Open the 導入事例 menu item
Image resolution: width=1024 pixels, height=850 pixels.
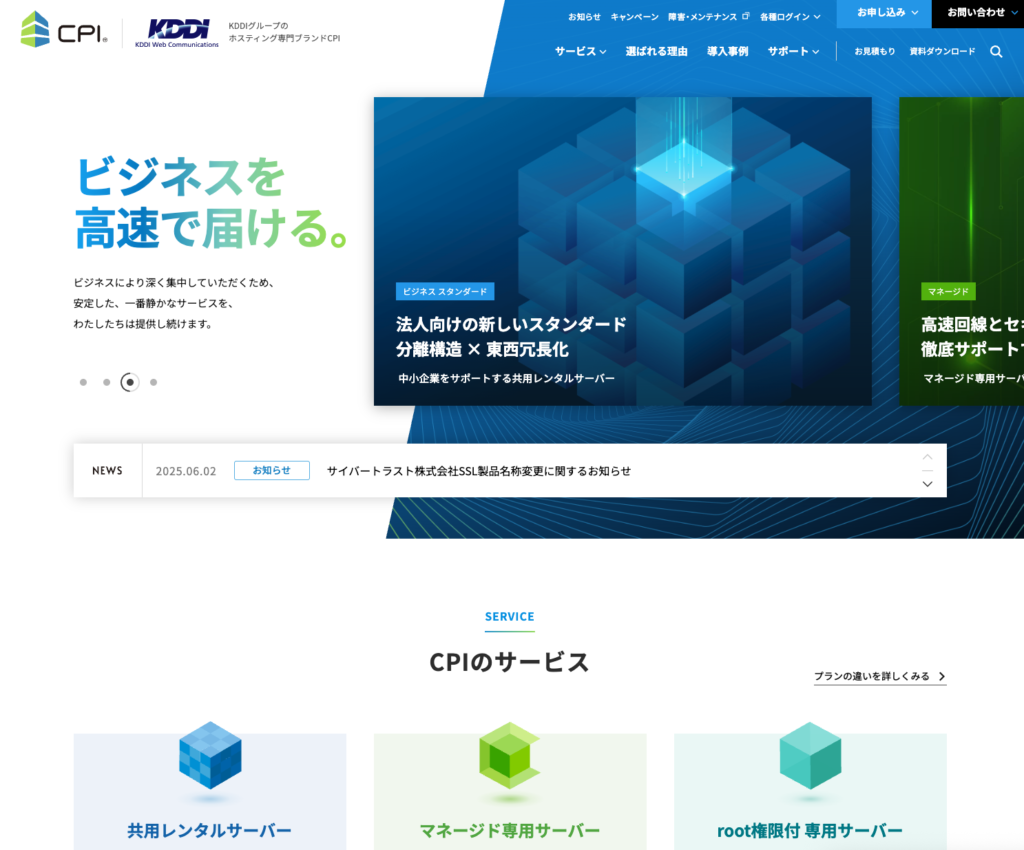(727, 52)
